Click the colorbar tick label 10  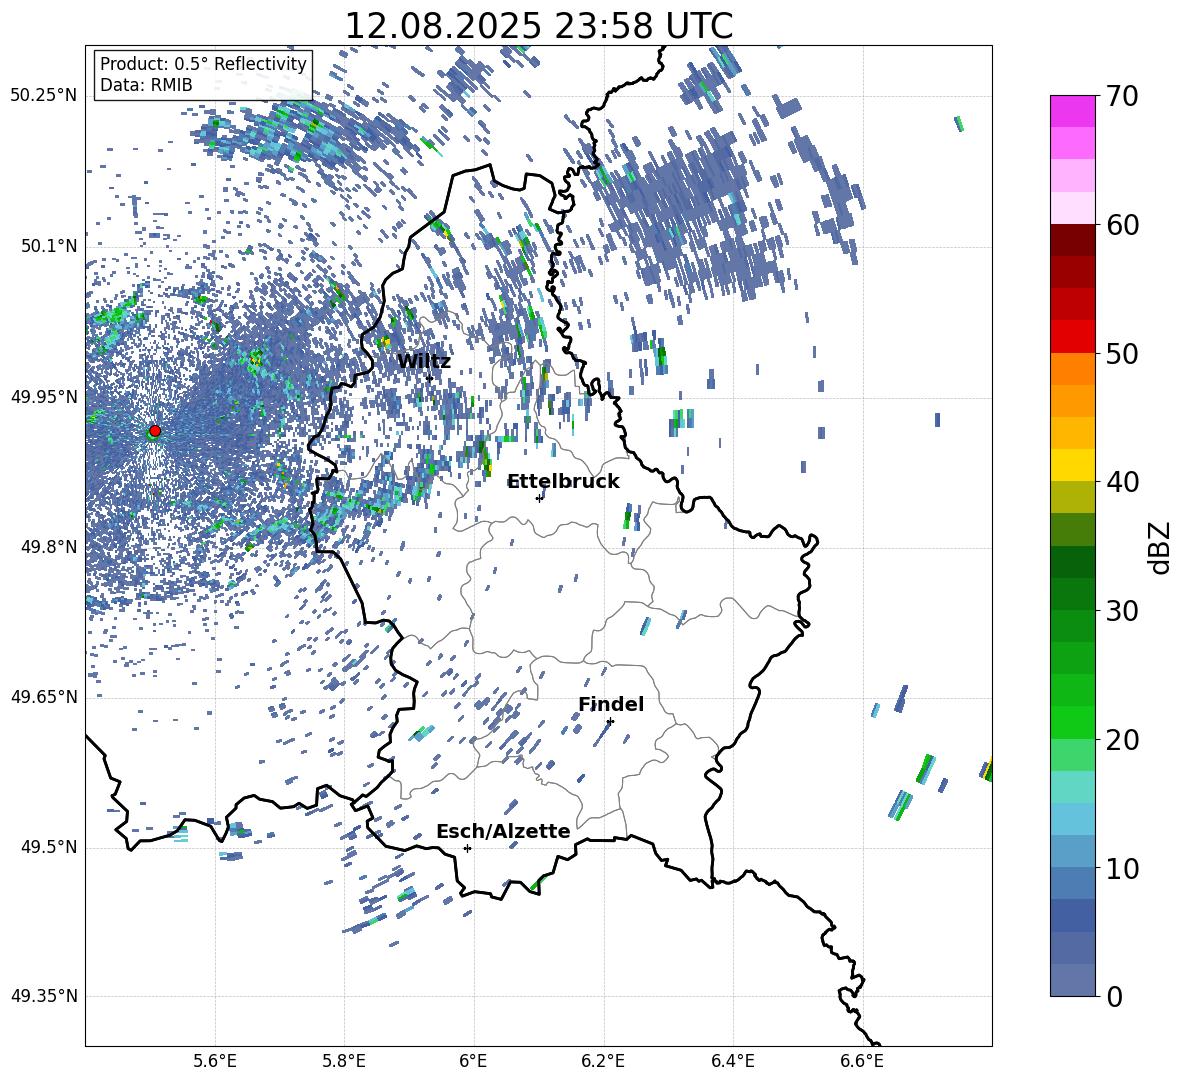(x=1122, y=868)
